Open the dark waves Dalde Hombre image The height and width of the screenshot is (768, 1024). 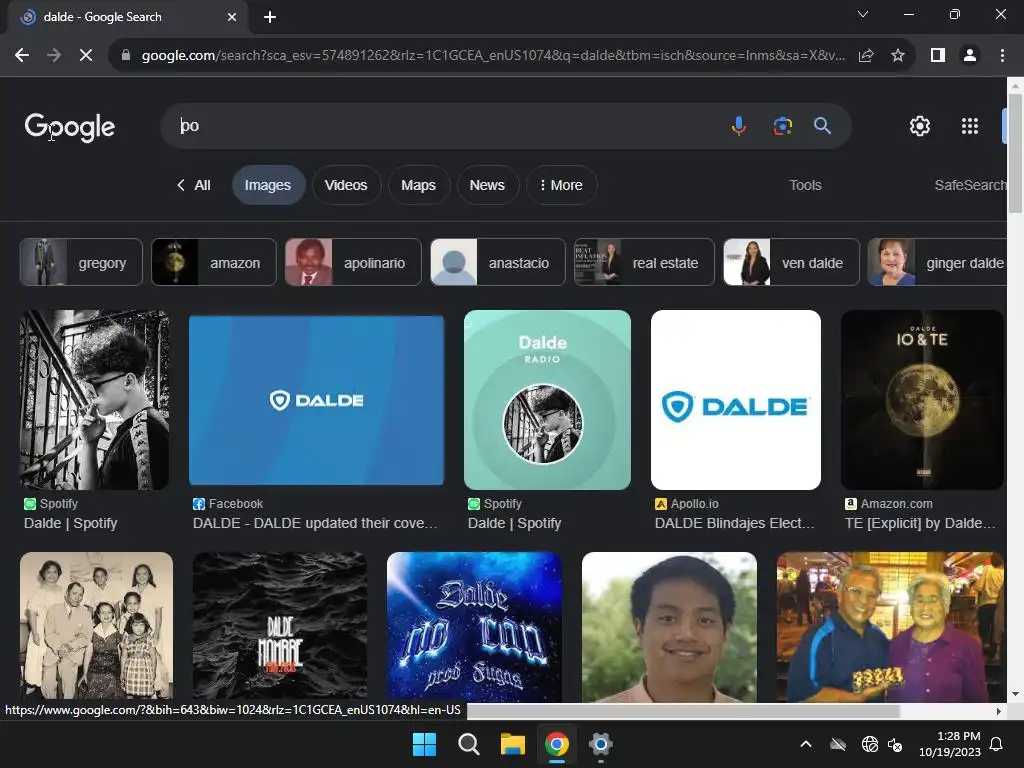point(280,627)
